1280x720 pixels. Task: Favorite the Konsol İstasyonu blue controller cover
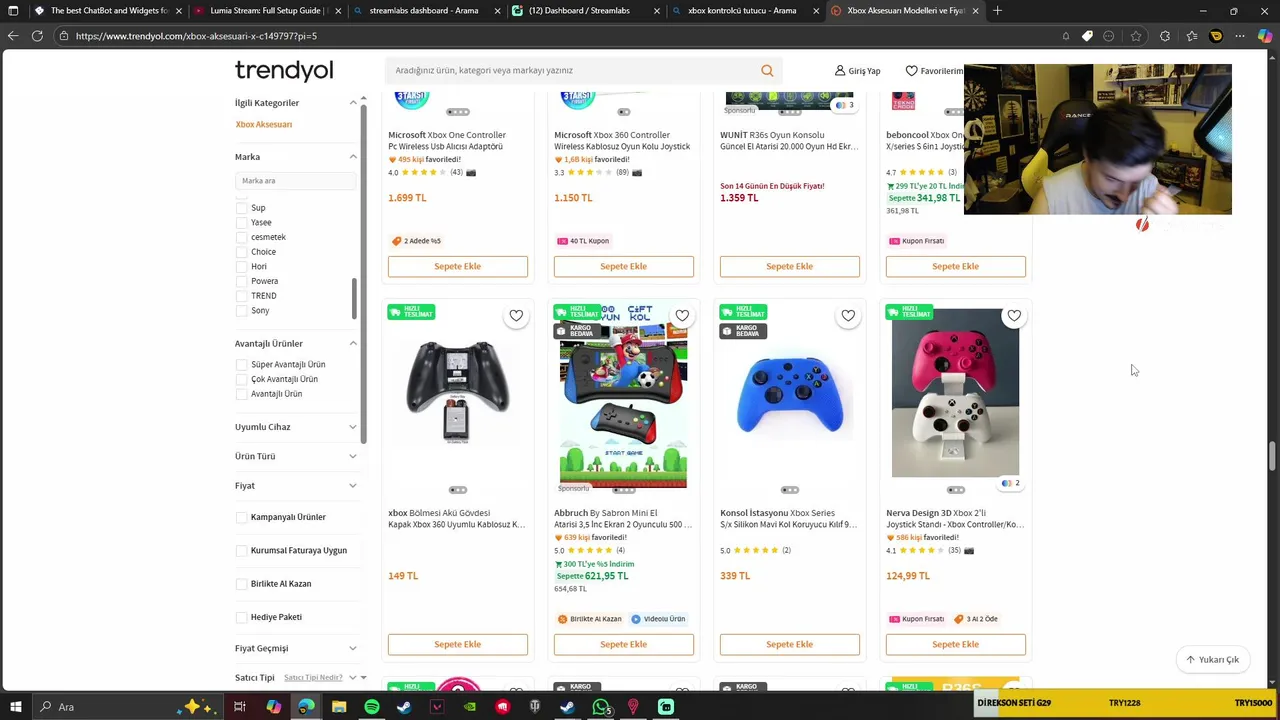[x=848, y=316]
